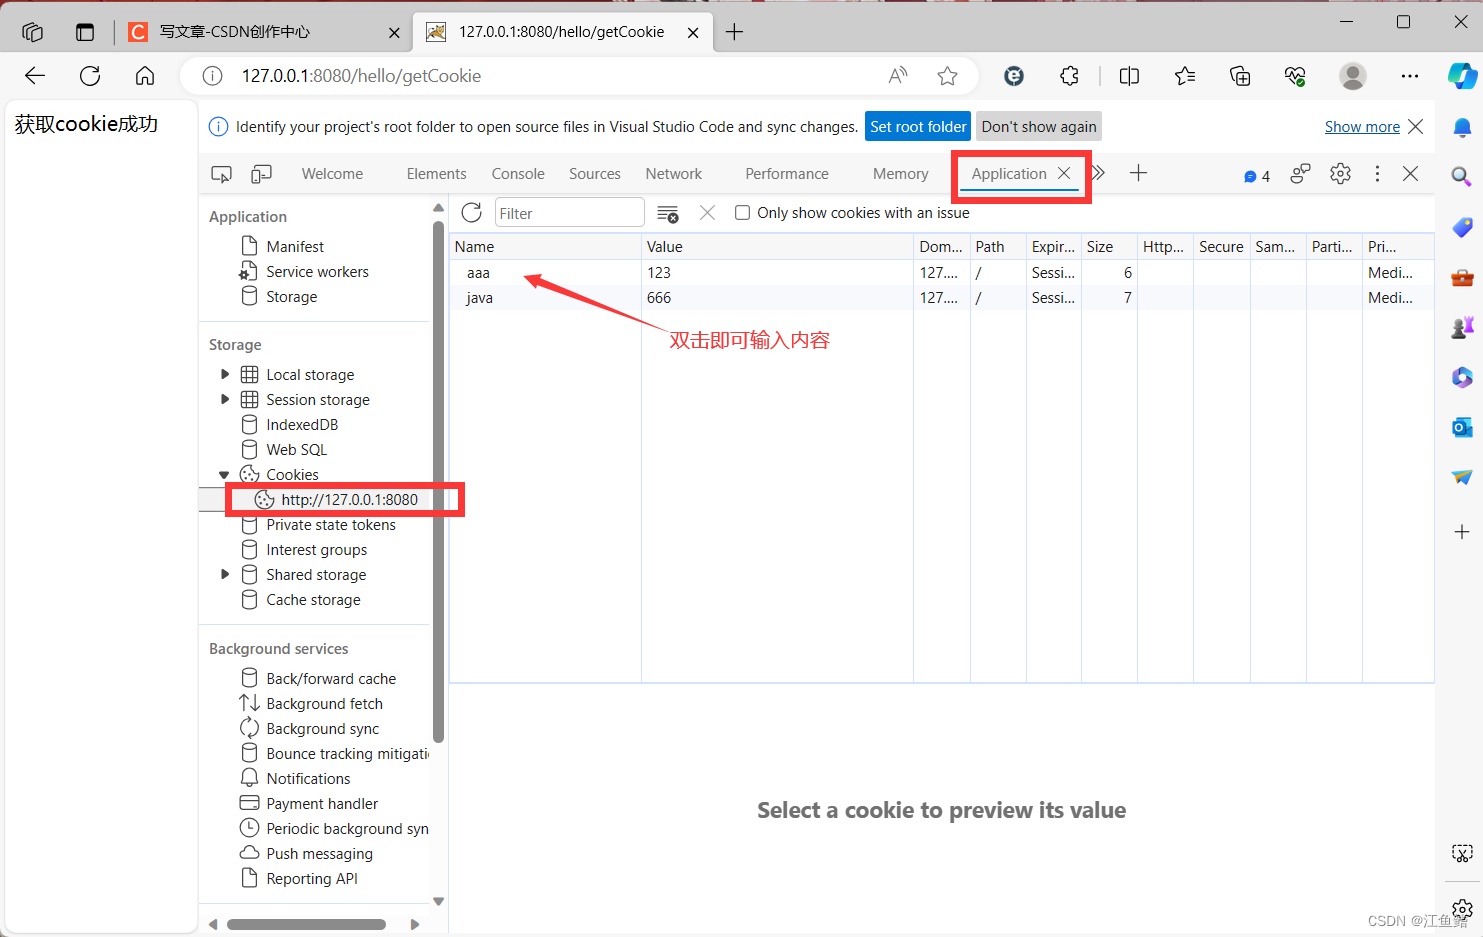Switch to the CSDN创作中心 browser tab
The width and height of the screenshot is (1483, 937).
tap(263, 32)
